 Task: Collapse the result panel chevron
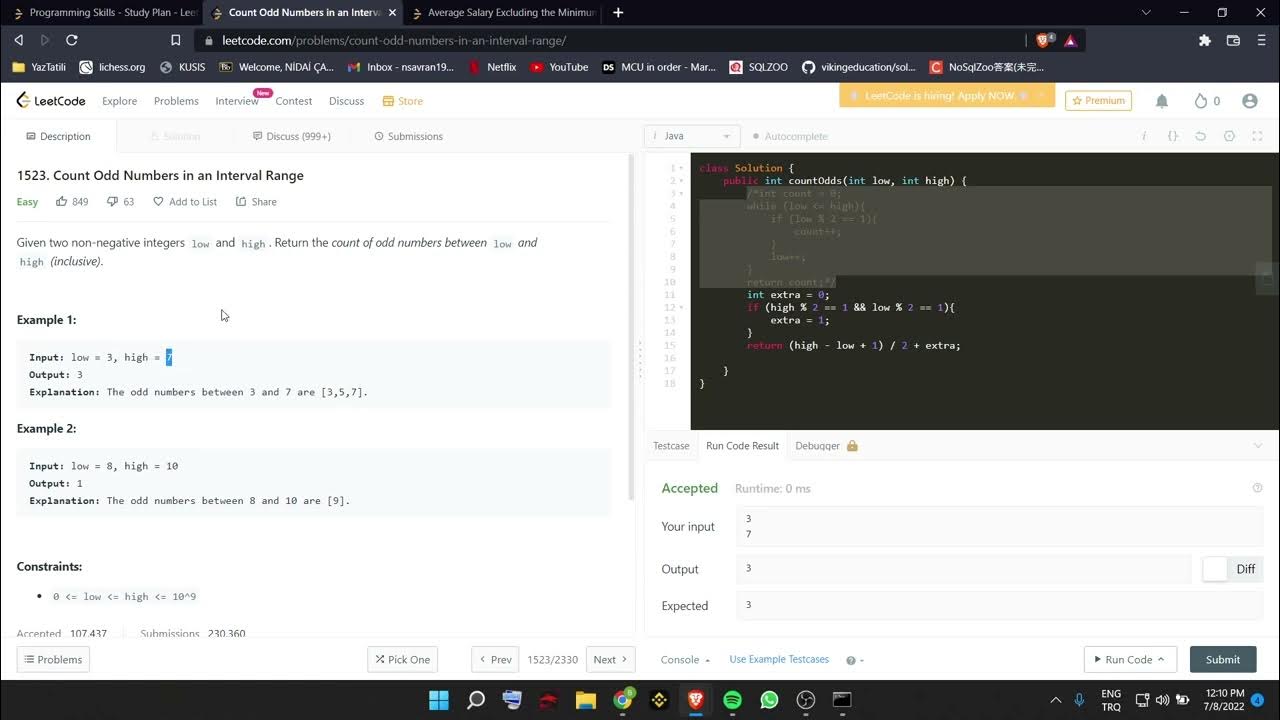point(1258,446)
